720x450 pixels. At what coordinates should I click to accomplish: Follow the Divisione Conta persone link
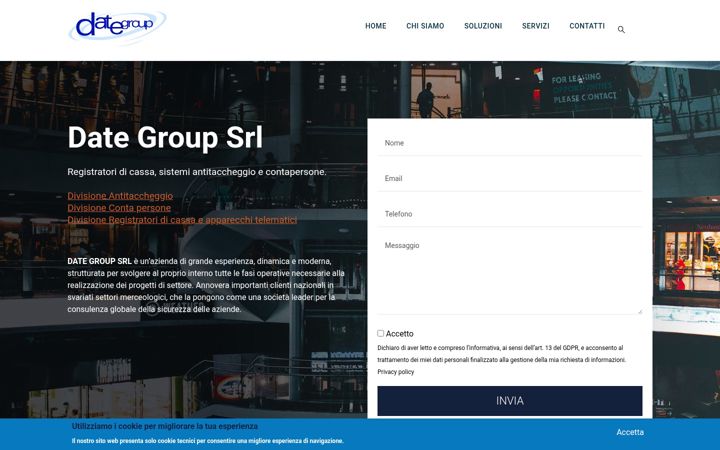[x=119, y=208]
